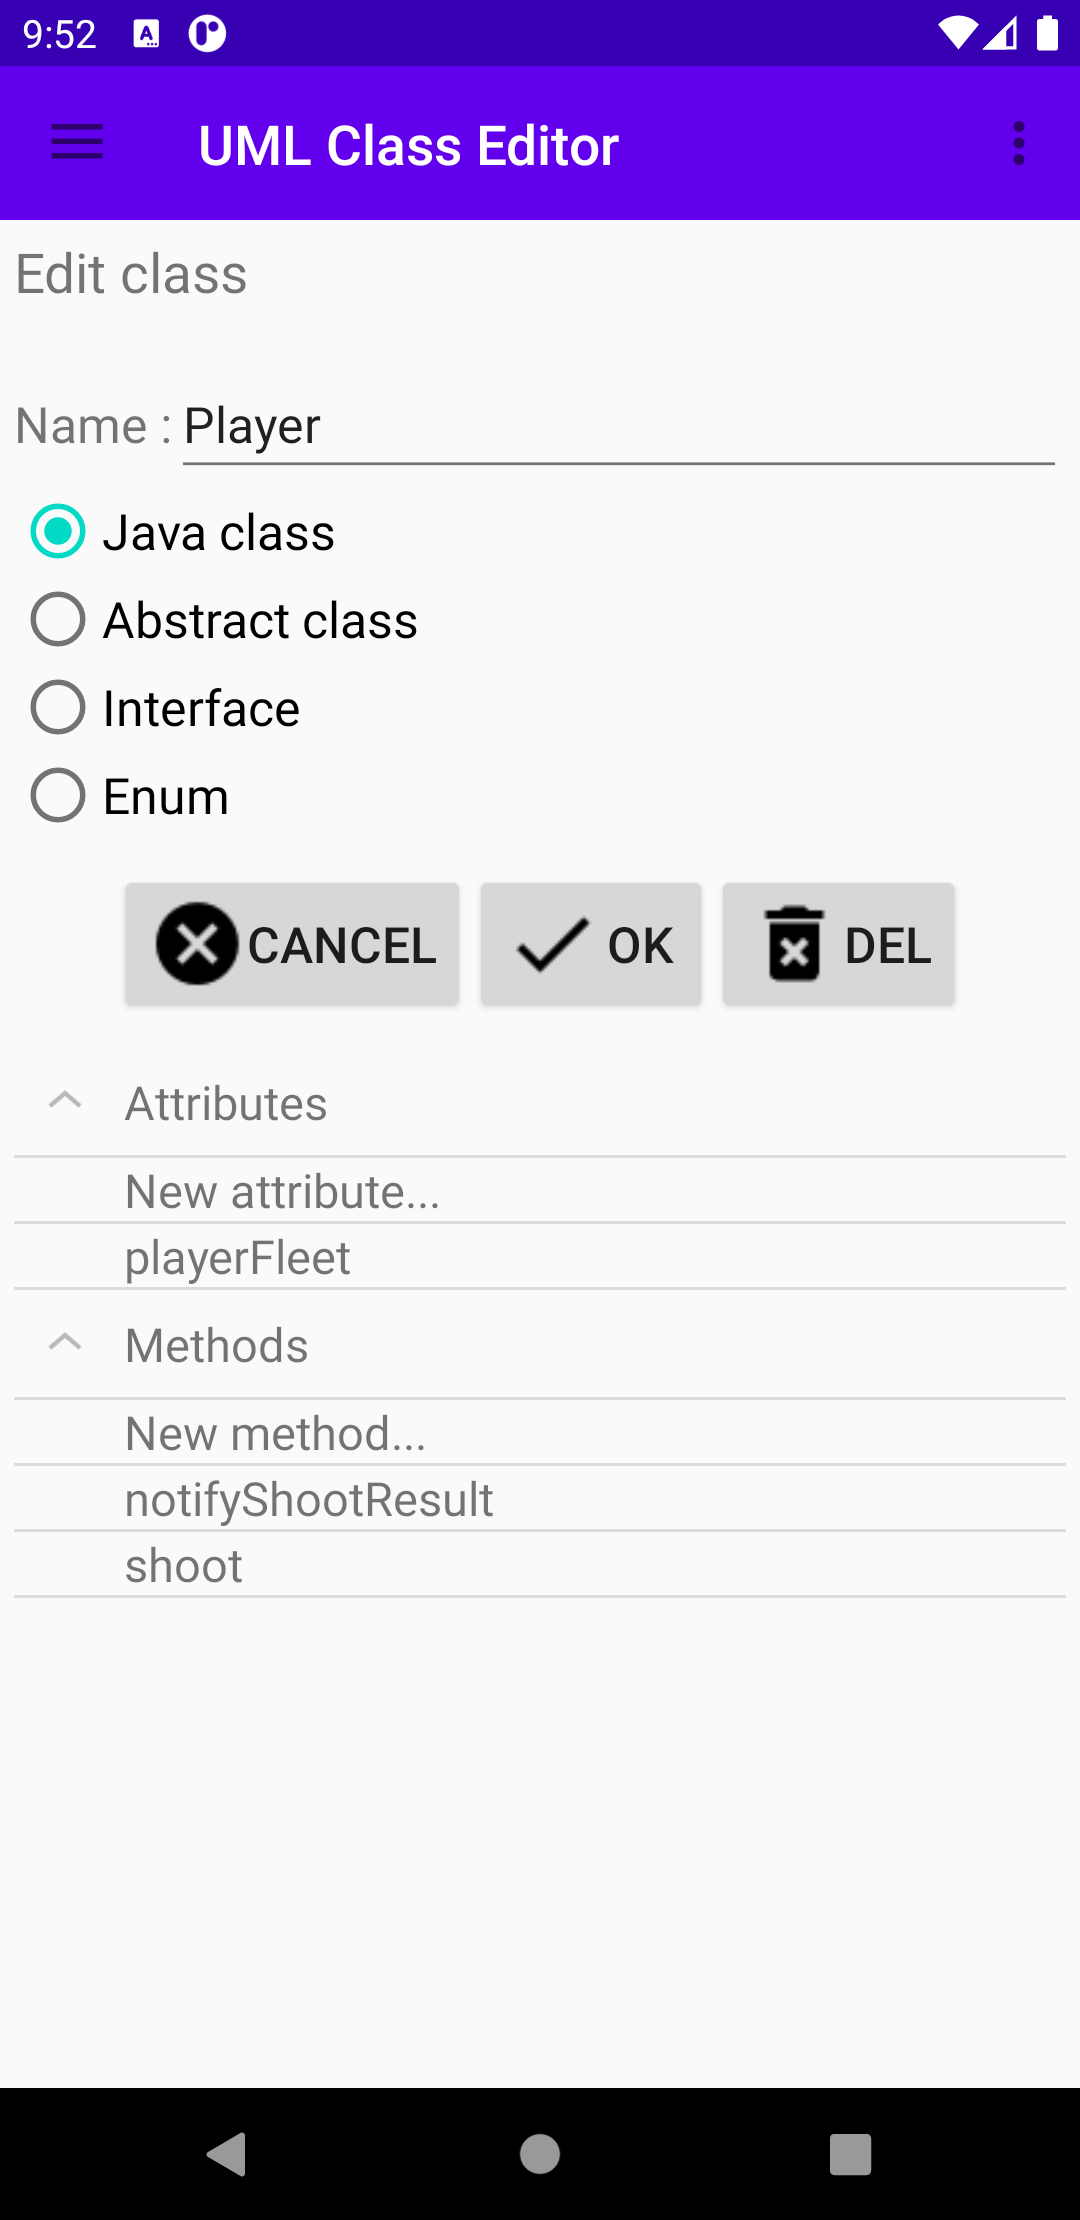
Task: Choose the Interface radio option
Action: click(58, 707)
